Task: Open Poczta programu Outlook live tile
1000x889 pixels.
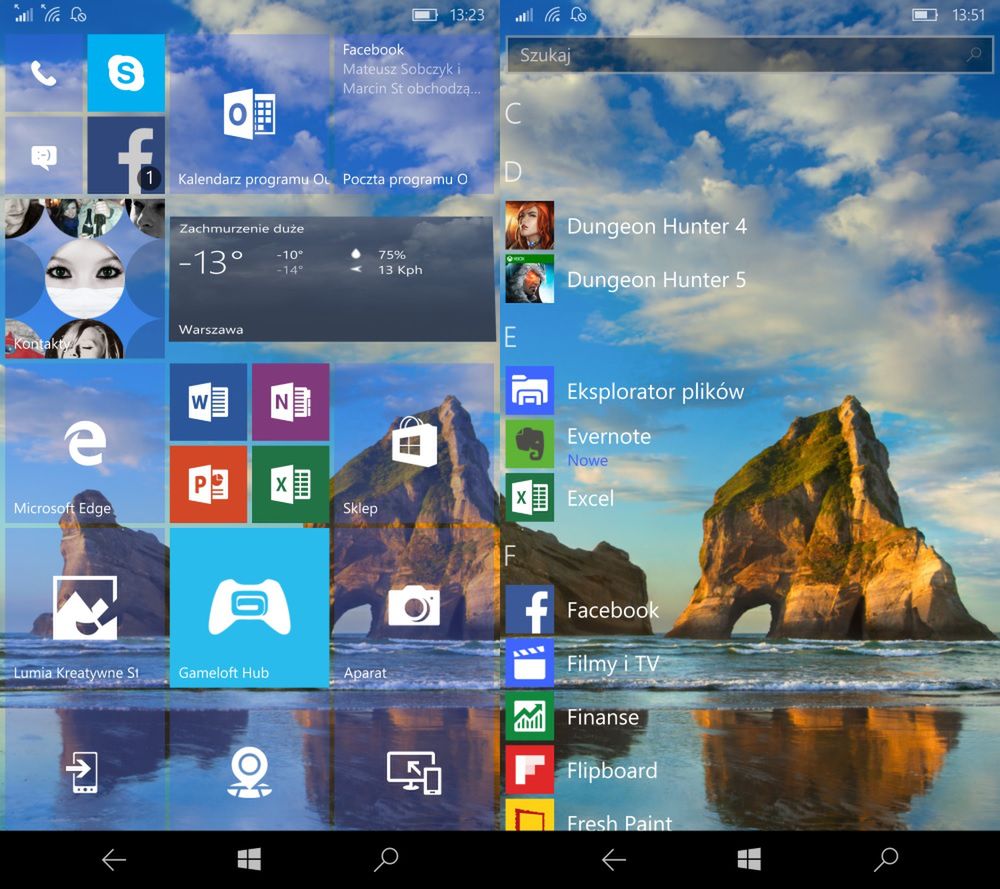Action: tap(414, 114)
